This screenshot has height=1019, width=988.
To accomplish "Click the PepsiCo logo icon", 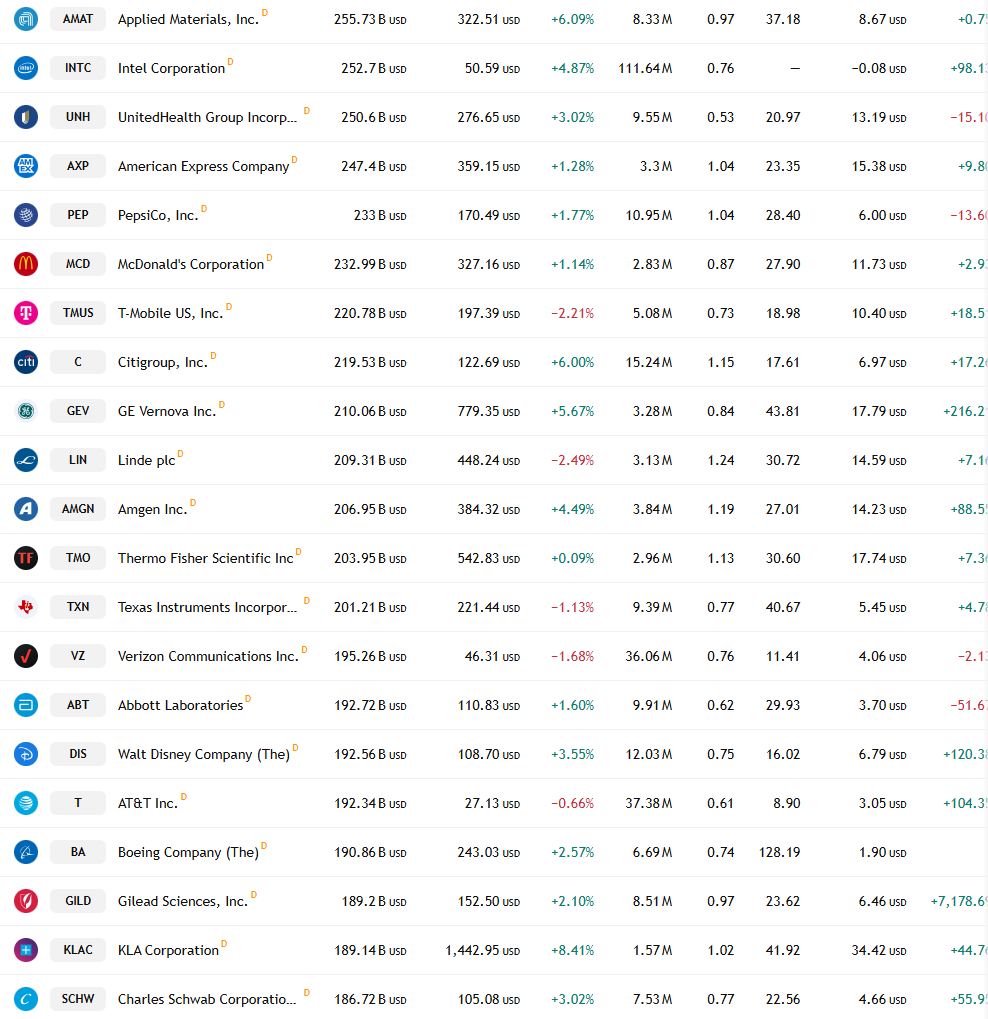I will coord(26,214).
